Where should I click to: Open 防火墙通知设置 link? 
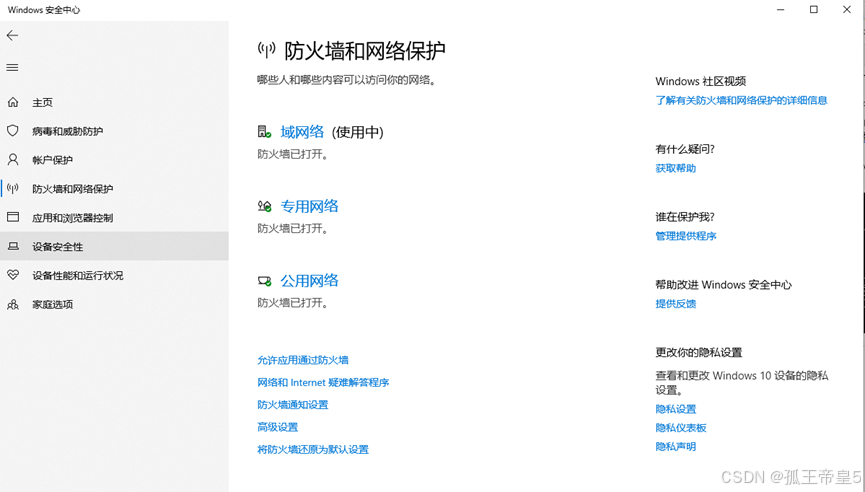pos(292,405)
